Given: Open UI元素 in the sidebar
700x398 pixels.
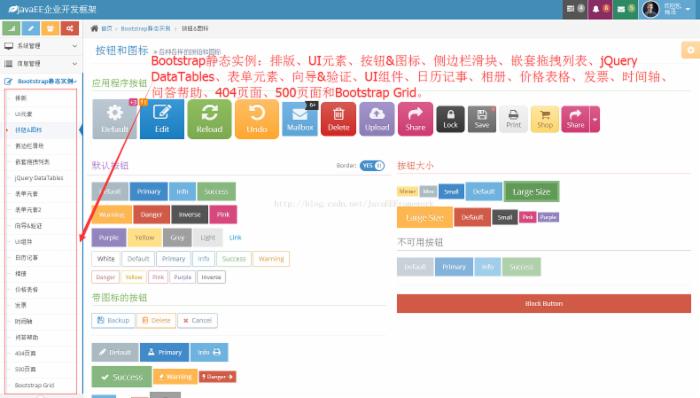Looking at the screenshot, I should [23, 114].
